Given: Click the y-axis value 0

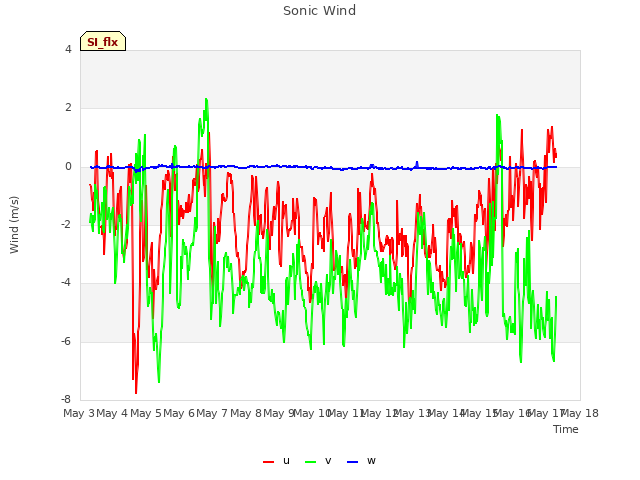Looking at the screenshot, I should click(x=68, y=167).
